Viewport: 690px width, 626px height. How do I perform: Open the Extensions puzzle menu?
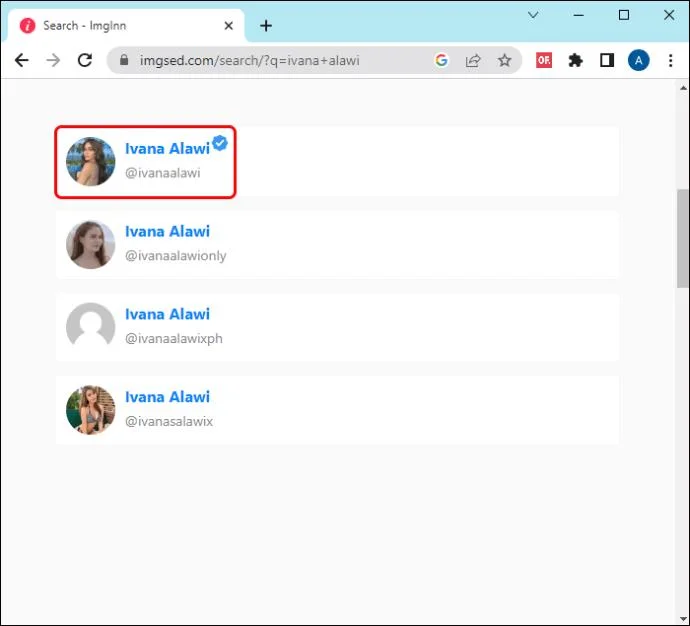coord(575,60)
